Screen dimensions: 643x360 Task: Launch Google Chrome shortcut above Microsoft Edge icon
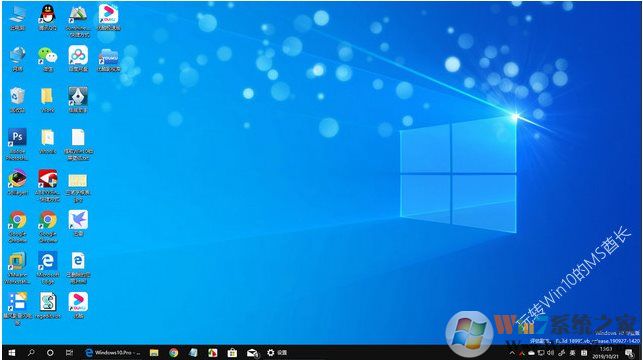(x=48, y=226)
